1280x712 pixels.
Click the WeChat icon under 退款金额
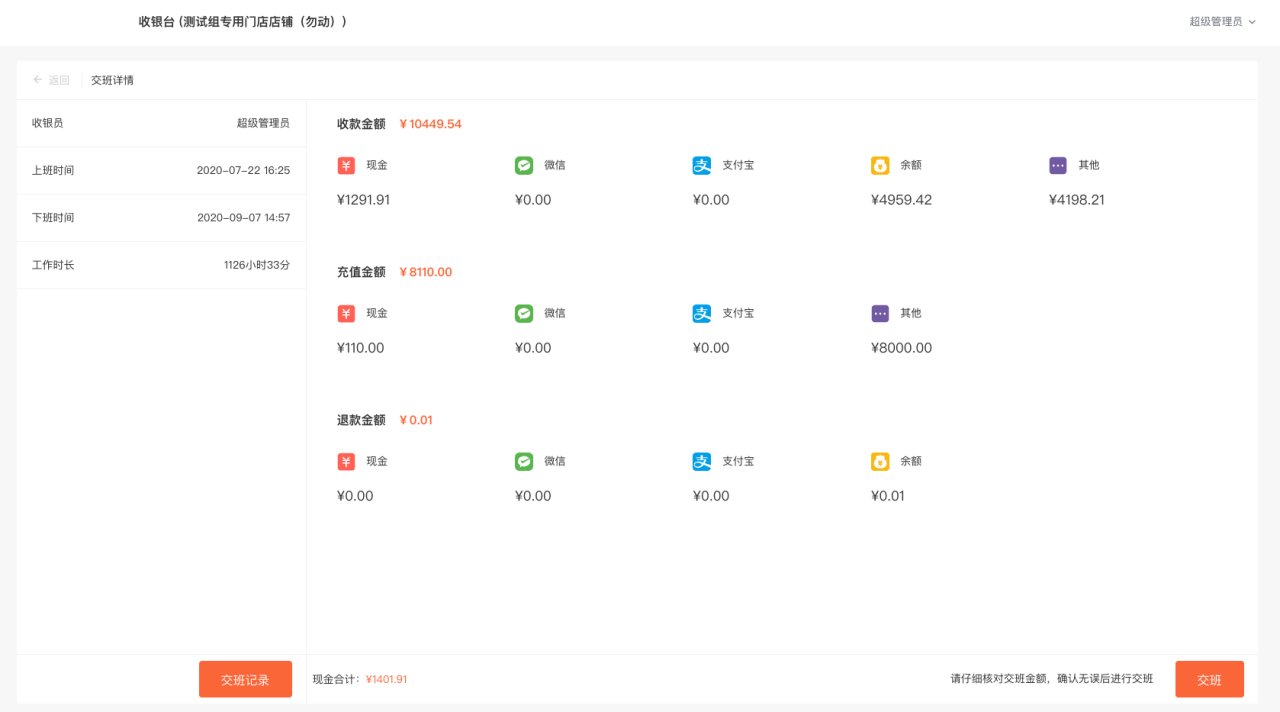point(524,462)
